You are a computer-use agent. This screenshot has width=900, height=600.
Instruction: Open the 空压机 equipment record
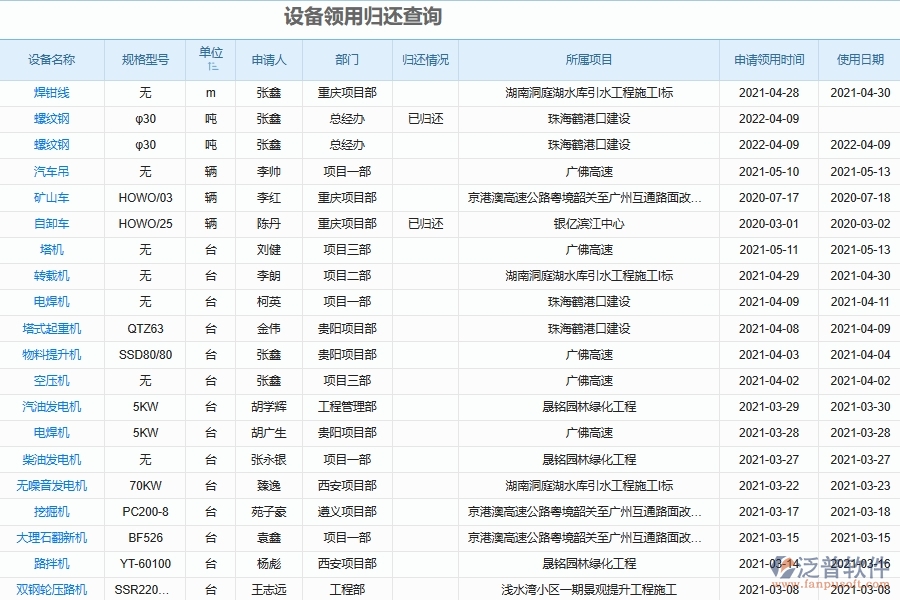point(52,380)
